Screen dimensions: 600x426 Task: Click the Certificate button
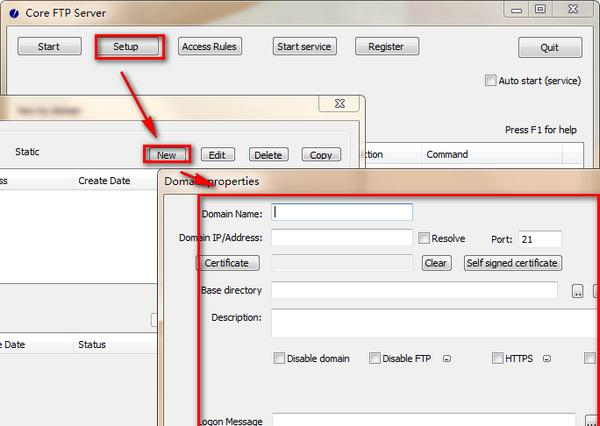click(228, 263)
